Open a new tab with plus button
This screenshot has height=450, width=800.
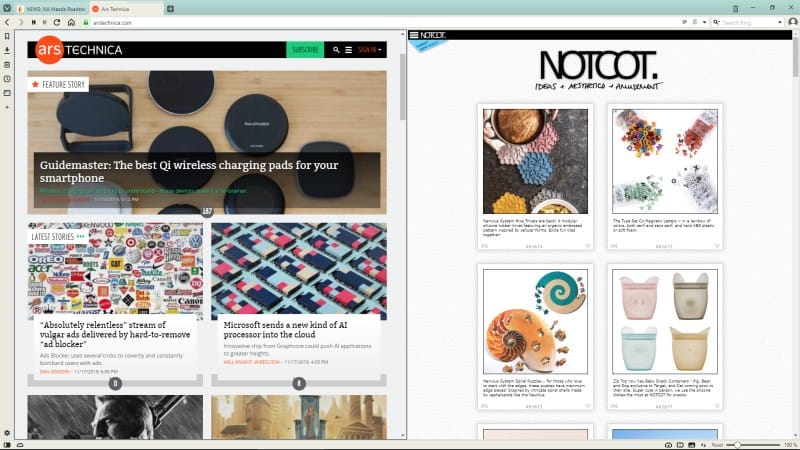[170, 9]
